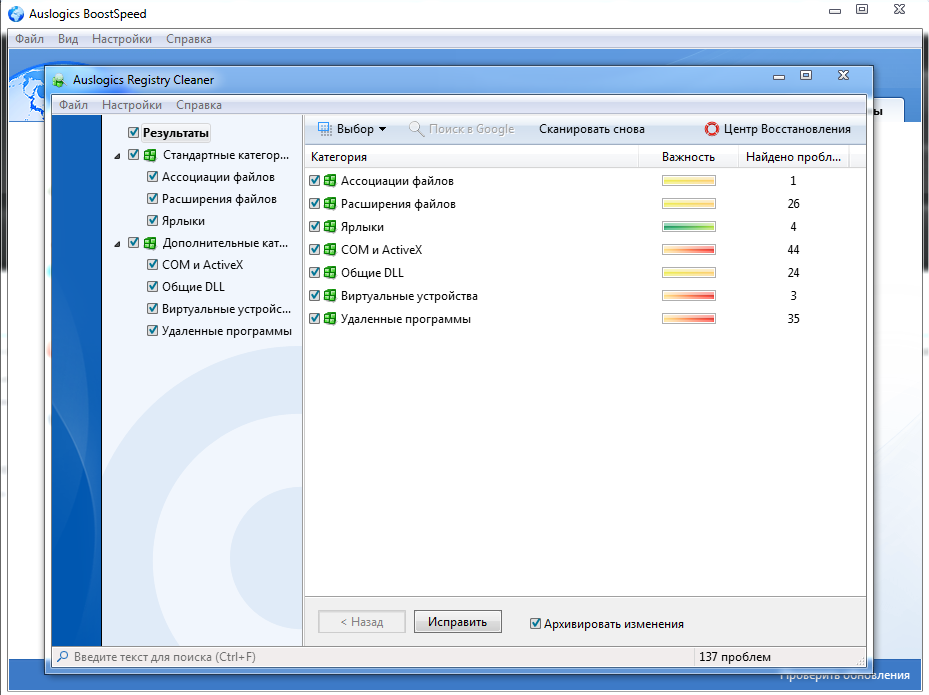Uncheck Общие DLL in the results list
Viewport: 929px width, 695px height.
(x=315, y=273)
